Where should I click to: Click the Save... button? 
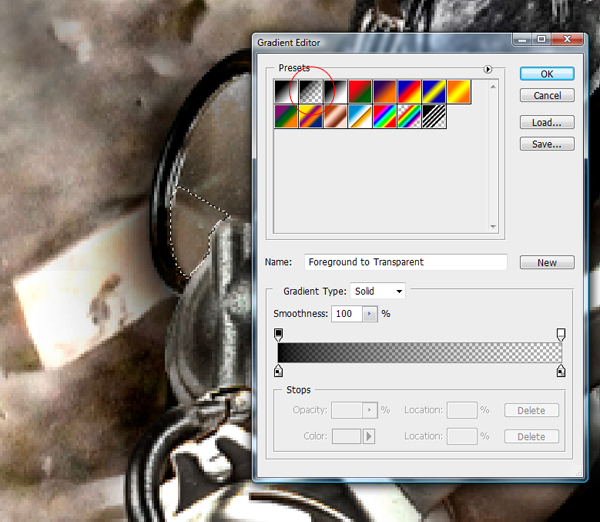click(547, 144)
